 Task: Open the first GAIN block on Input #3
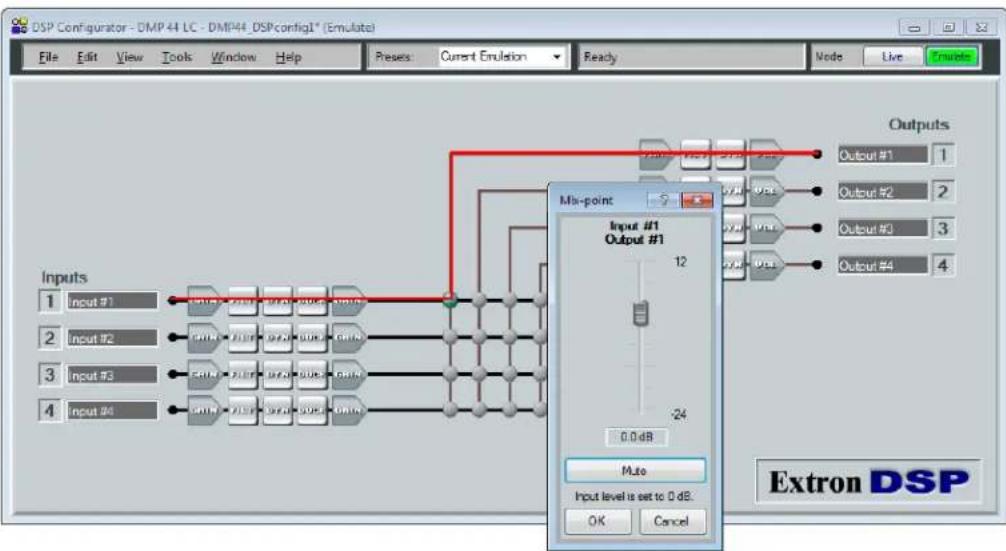[203, 374]
